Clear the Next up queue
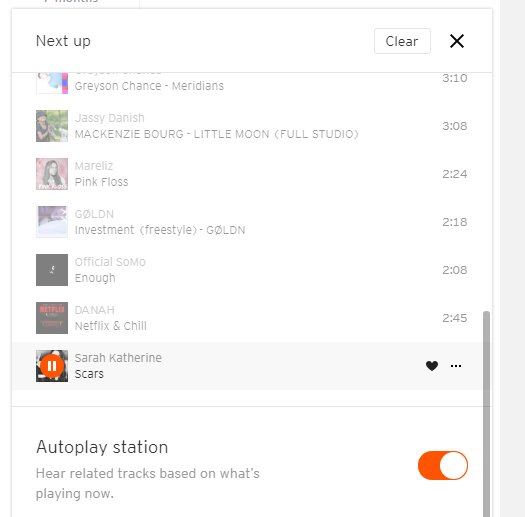 [x=402, y=41]
